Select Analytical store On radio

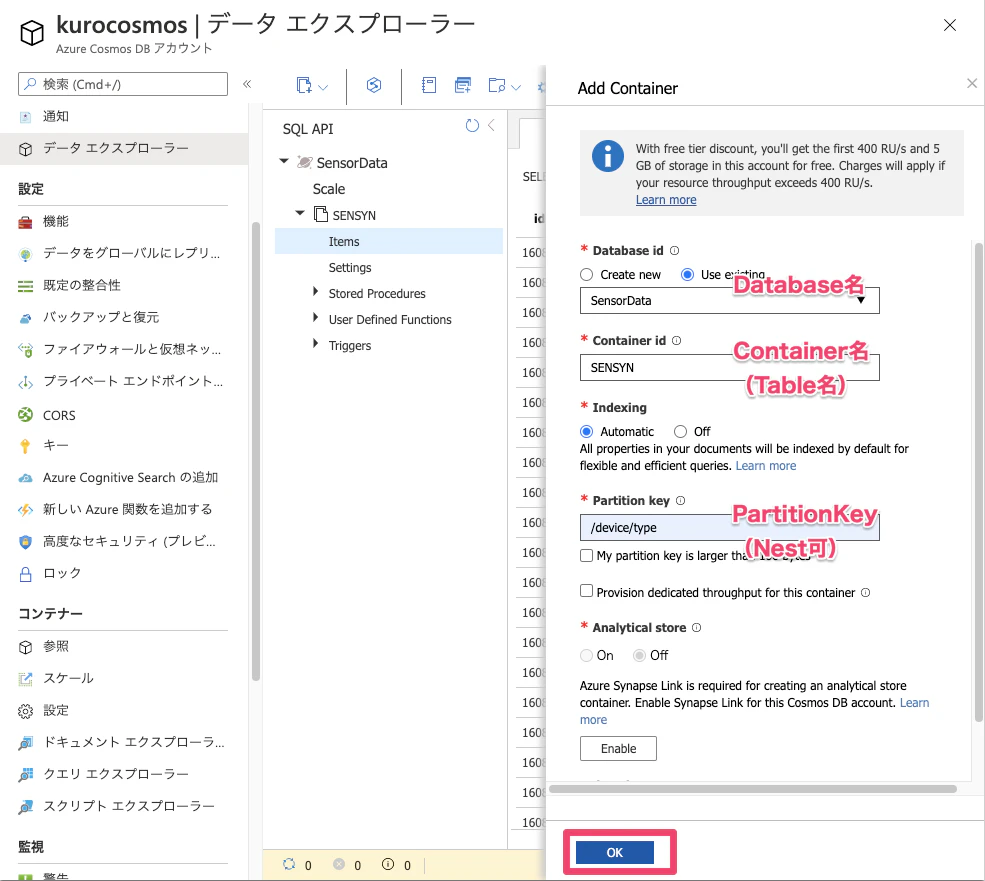586,655
